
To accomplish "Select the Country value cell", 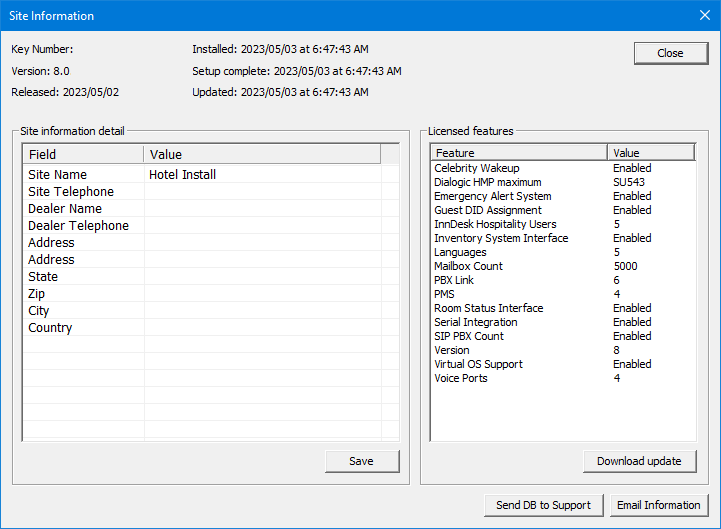I will tap(262, 328).
